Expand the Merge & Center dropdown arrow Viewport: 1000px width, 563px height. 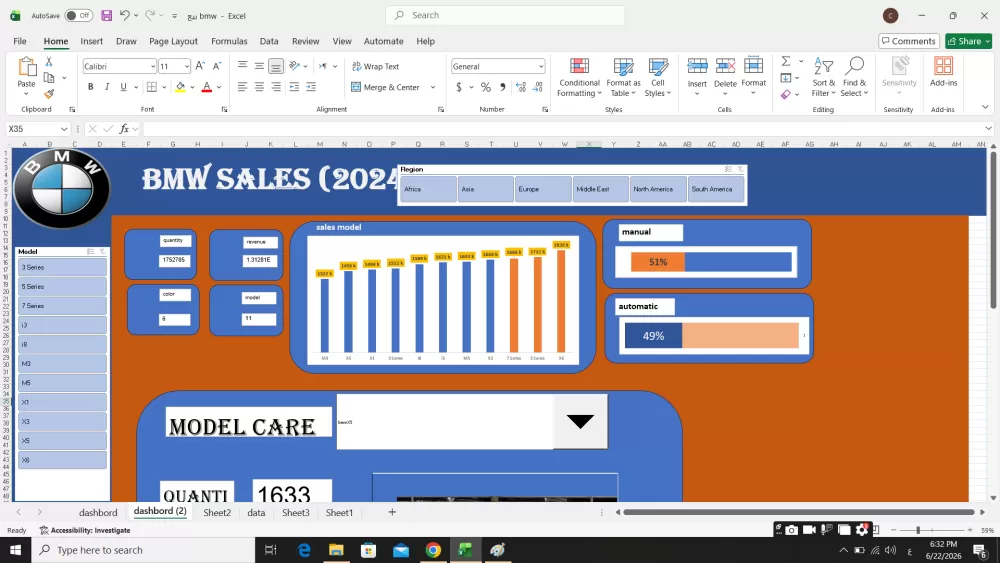(432, 87)
